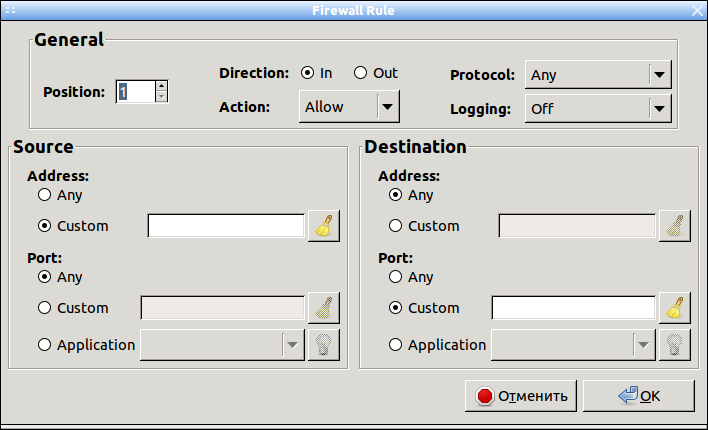The image size is (708, 430).
Task: Choose Any for Source address
Action: 44,195
